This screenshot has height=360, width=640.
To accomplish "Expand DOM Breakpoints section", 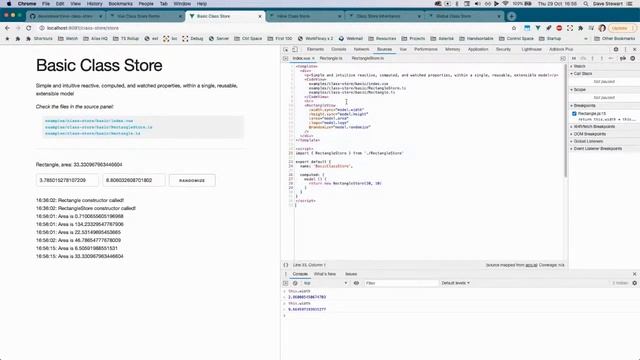I will coord(588,134).
